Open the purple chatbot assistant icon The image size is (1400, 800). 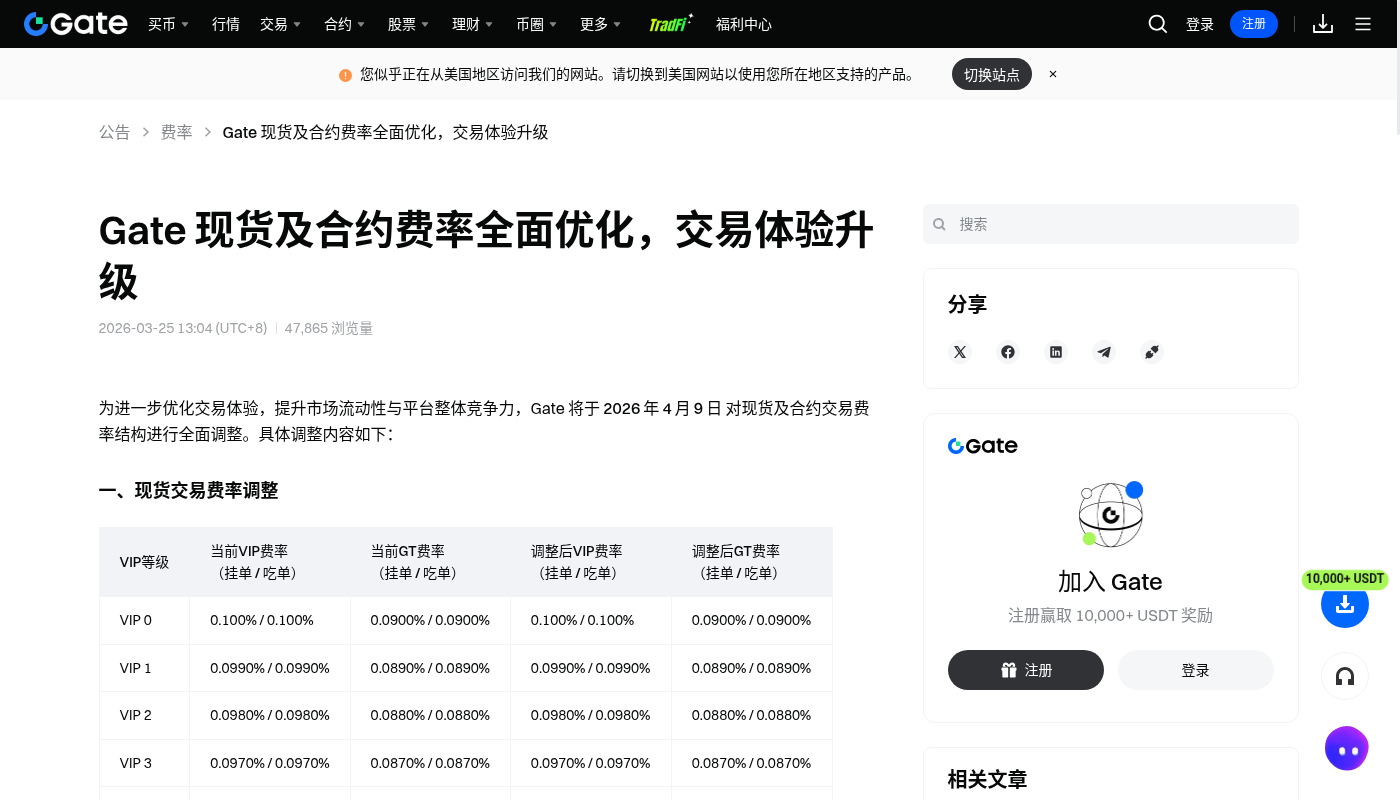click(1346, 749)
